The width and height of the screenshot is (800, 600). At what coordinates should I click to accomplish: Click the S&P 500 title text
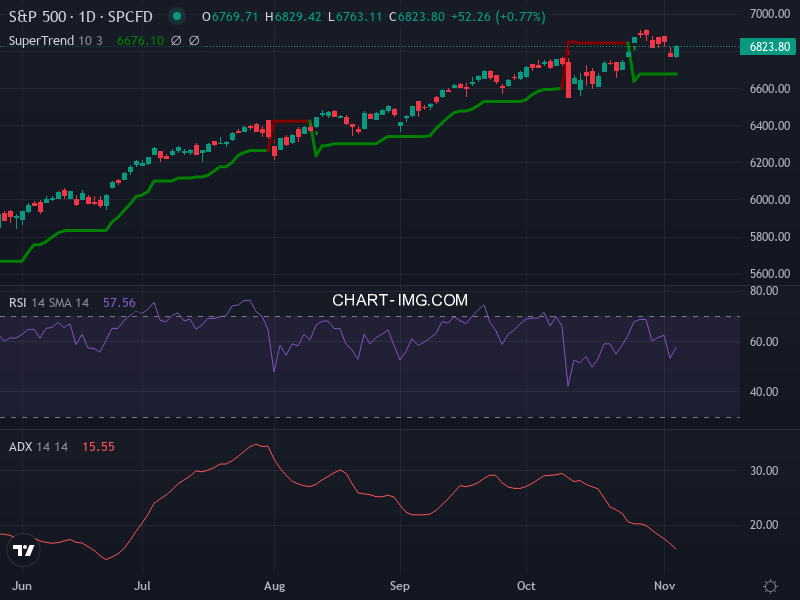click(x=35, y=16)
